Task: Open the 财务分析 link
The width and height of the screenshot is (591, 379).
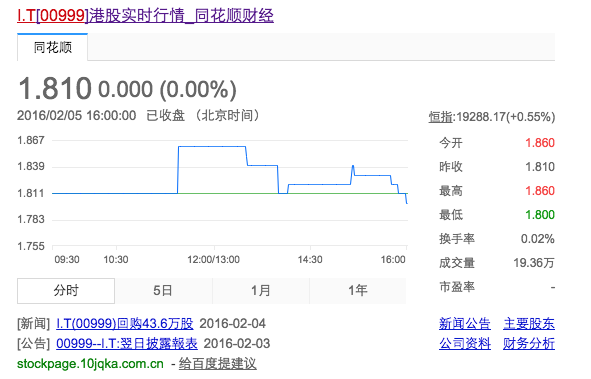Action: [x=529, y=343]
